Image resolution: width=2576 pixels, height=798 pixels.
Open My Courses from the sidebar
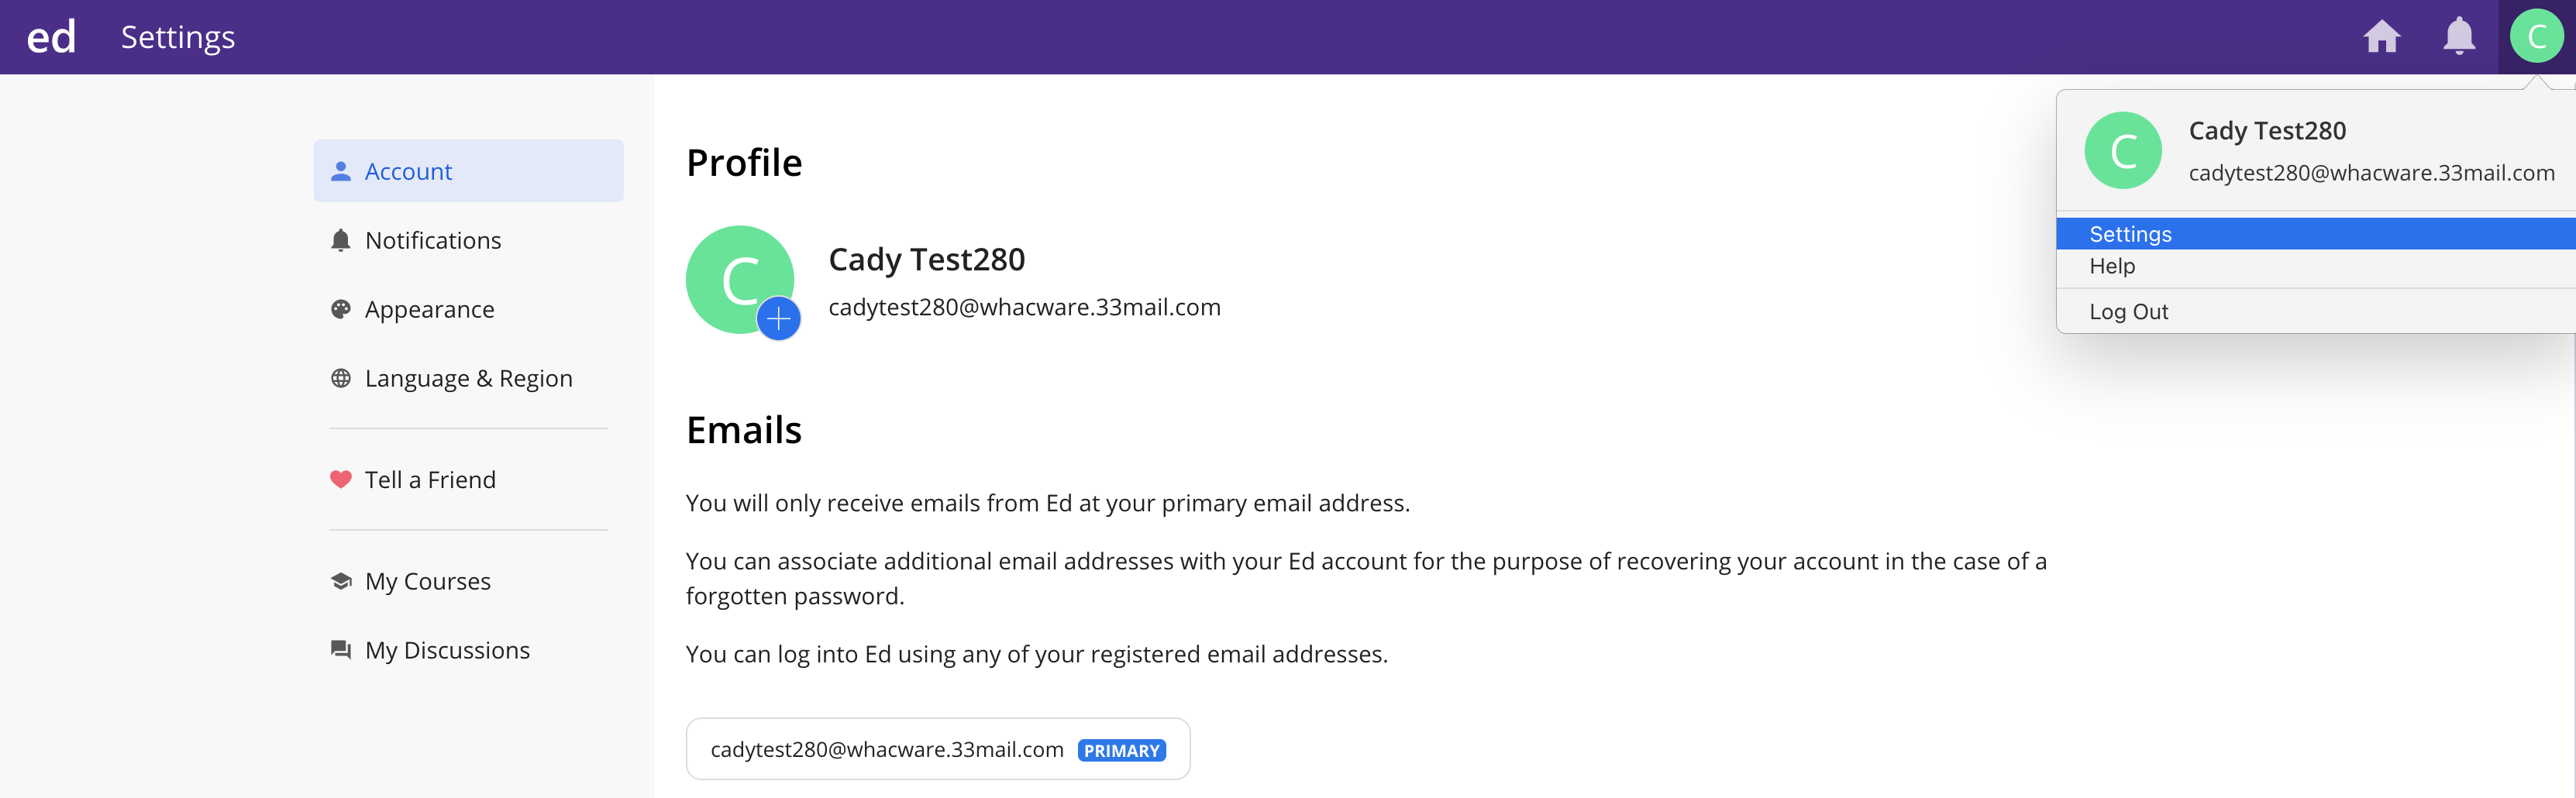click(427, 581)
